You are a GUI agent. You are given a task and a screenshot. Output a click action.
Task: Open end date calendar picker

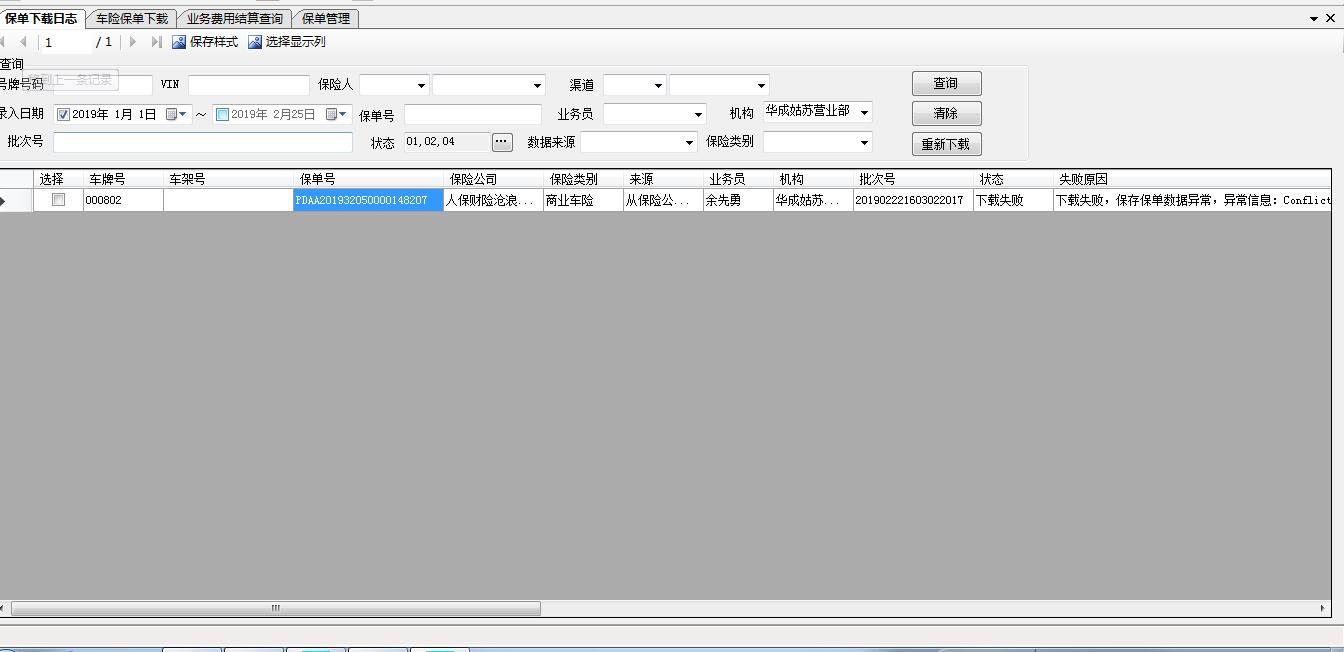coord(337,115)
